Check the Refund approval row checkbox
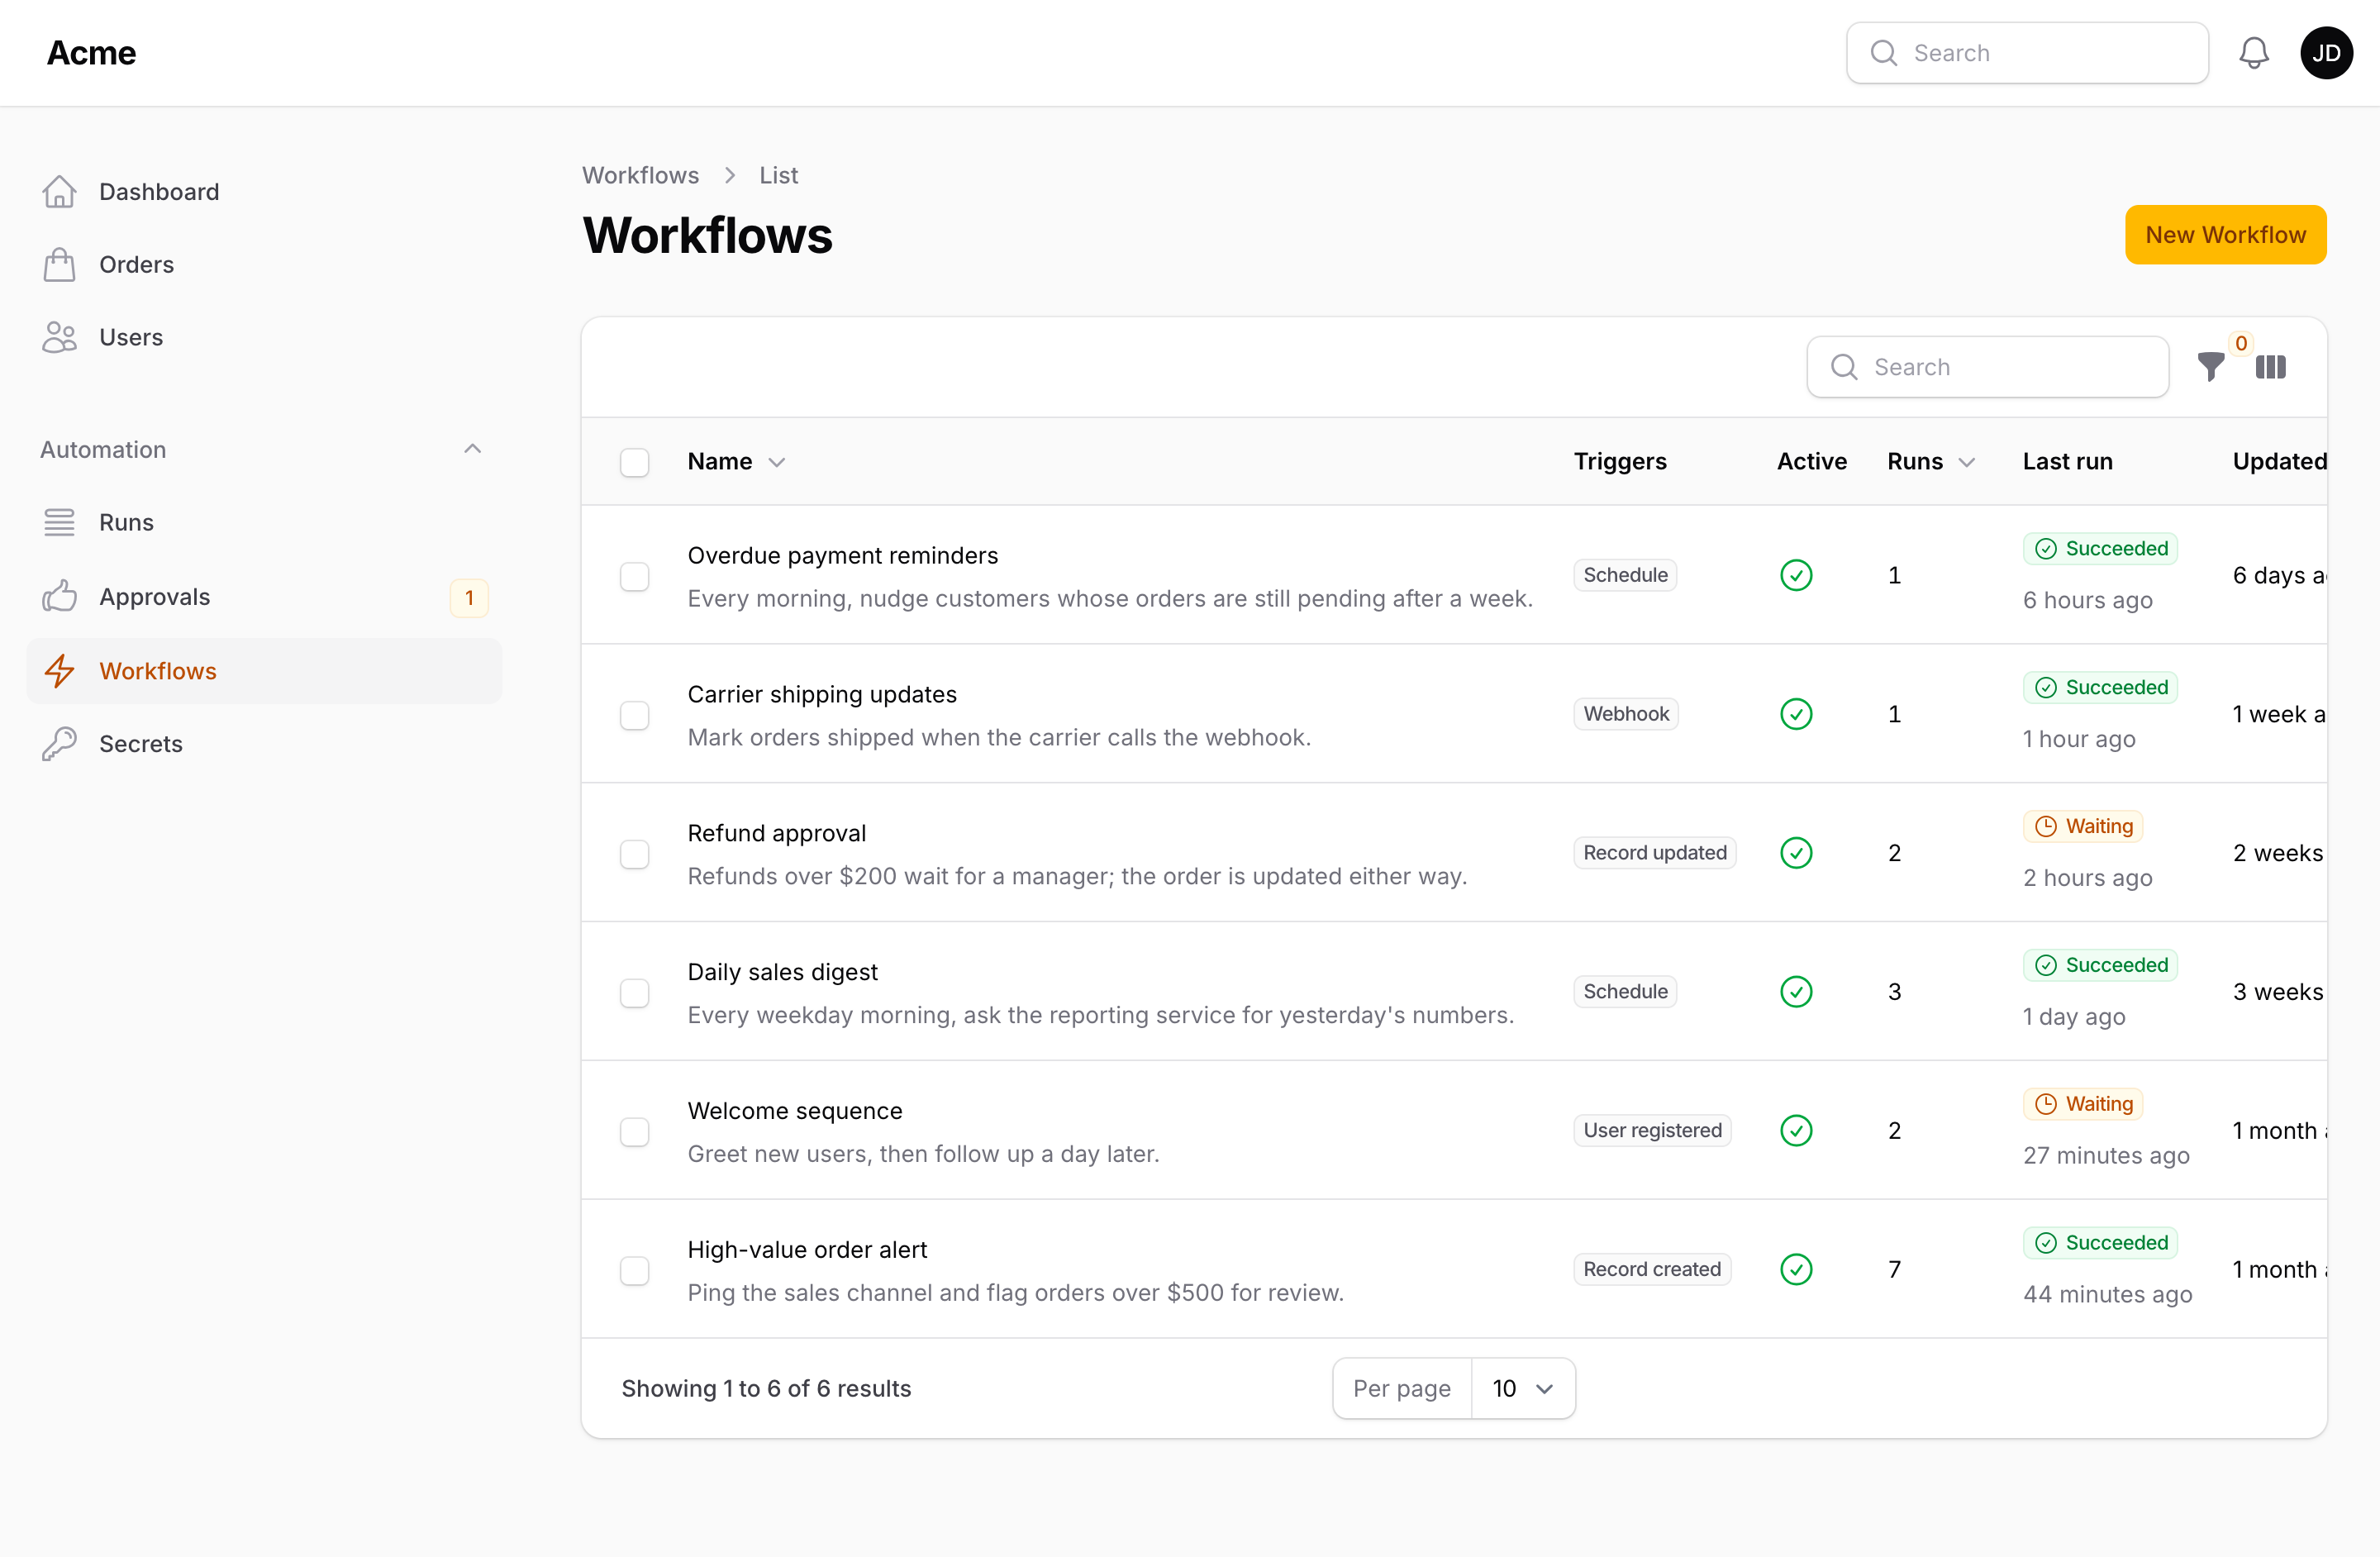Screen dimensions: 2380x1557 [634, 854]
